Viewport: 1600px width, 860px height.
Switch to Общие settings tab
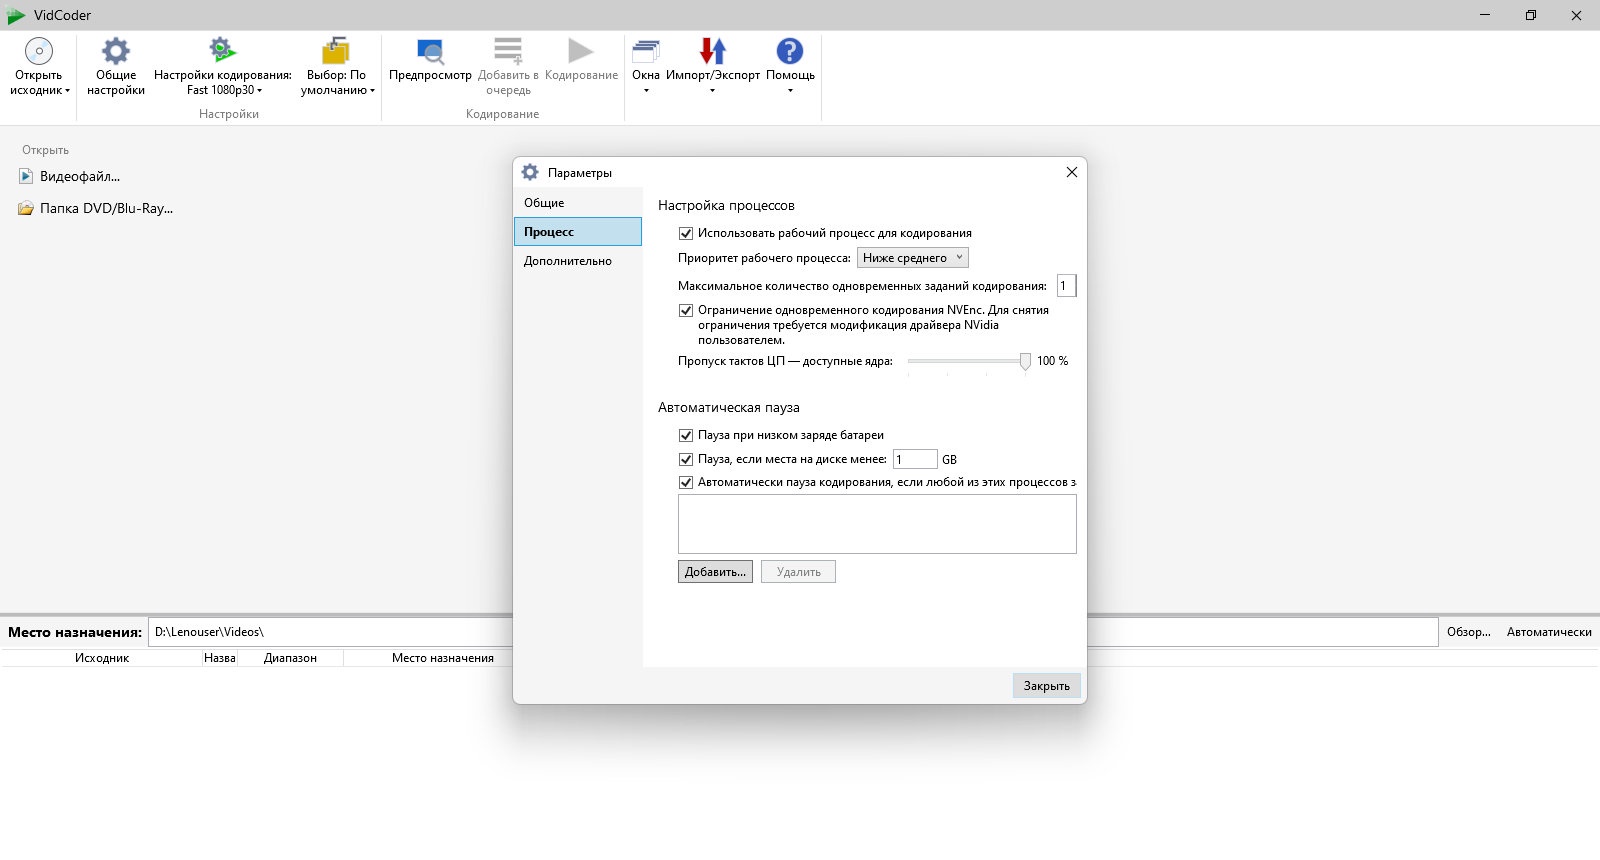tap(578, 203)
